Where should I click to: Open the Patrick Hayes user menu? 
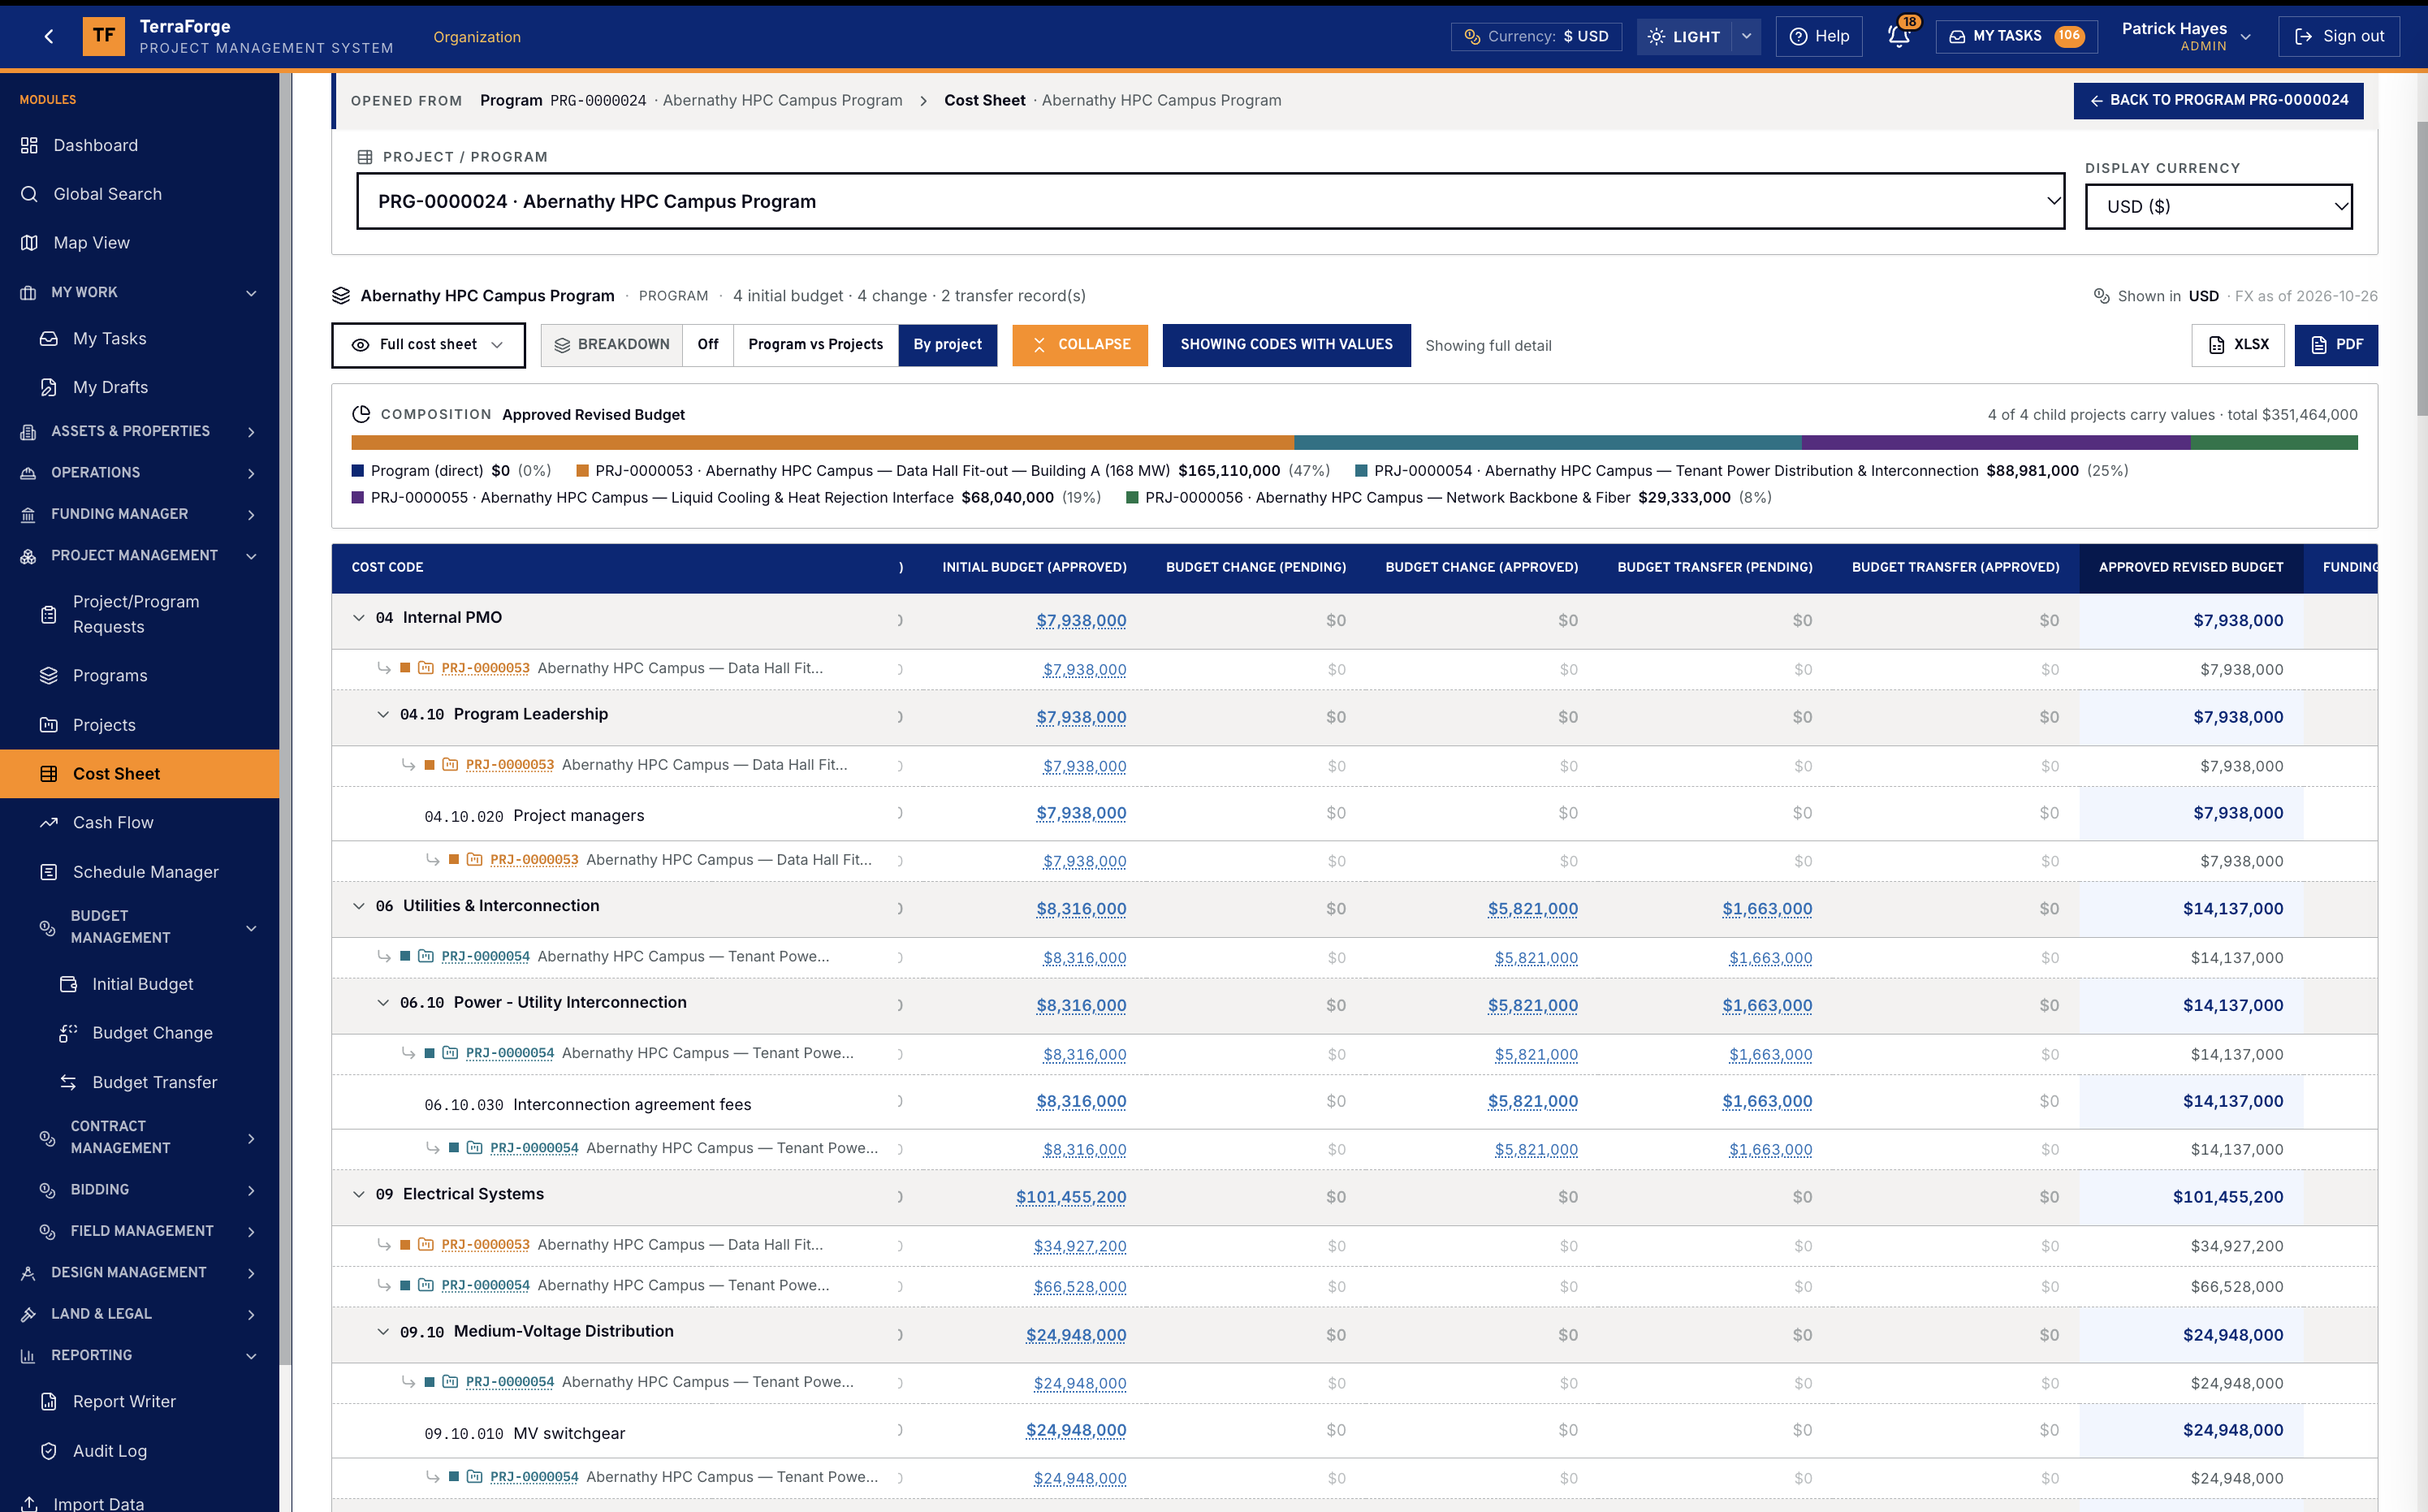pyautogui.click(x=2186, y=36)
